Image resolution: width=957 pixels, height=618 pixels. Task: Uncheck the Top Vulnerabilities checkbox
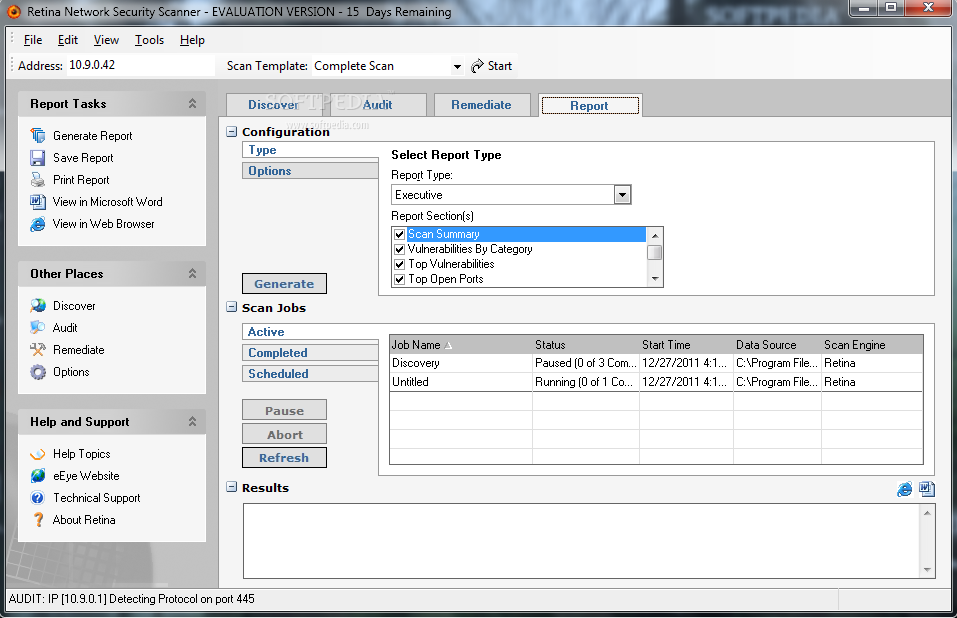coord(400,264)
